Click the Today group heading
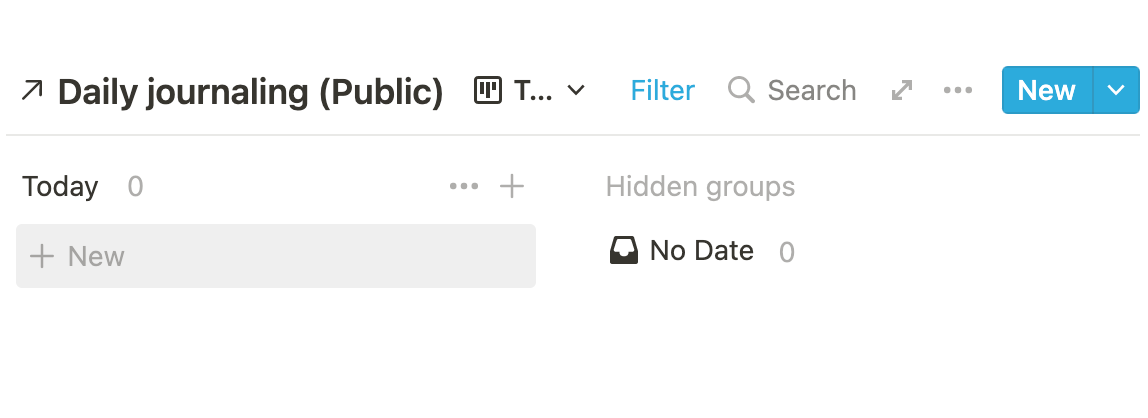Image resolution: width=1148 pixels, height=418 pixels. (60, 187)
